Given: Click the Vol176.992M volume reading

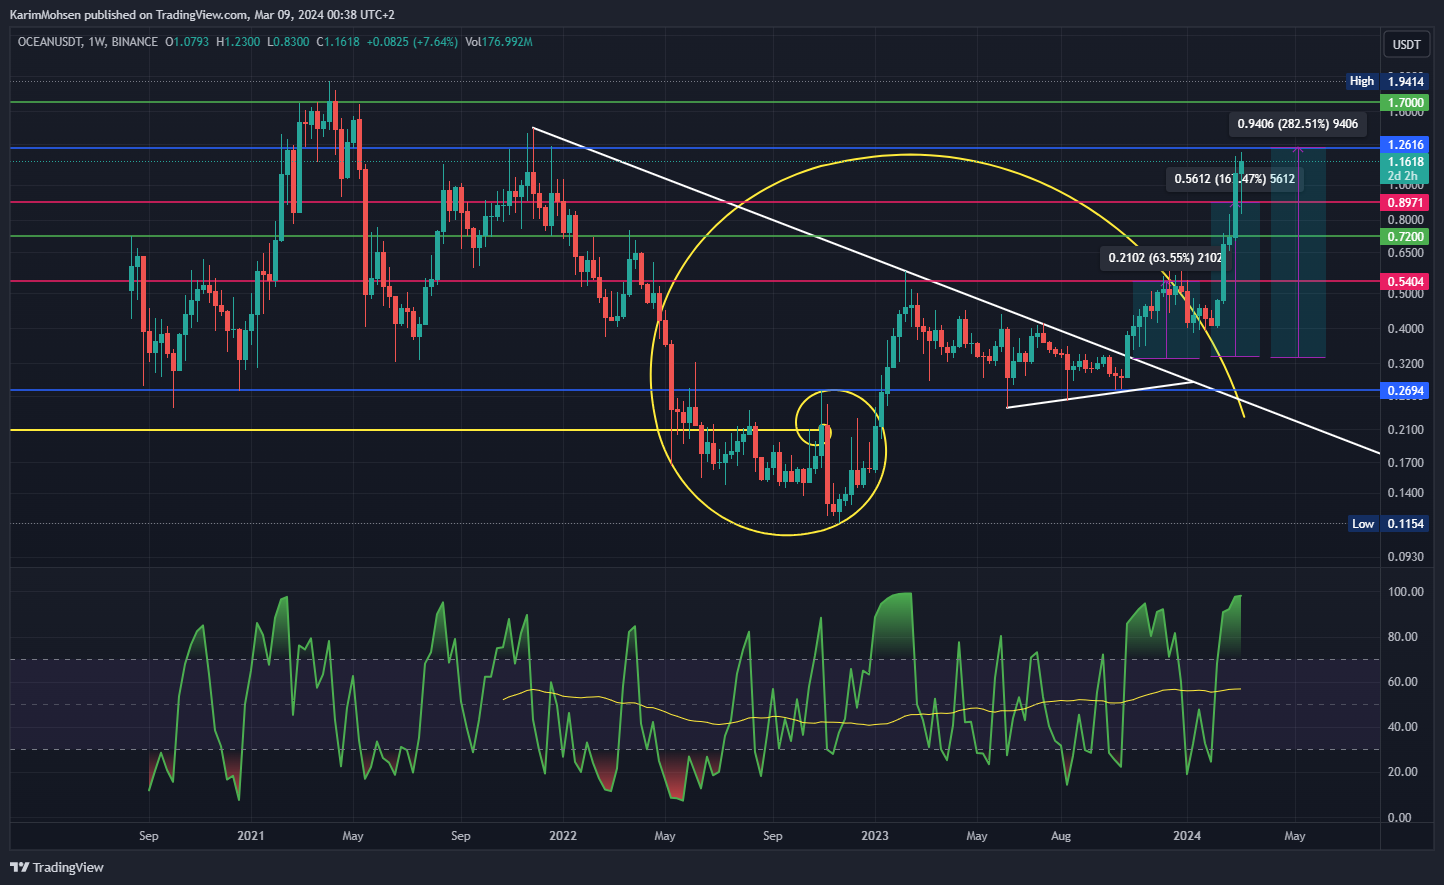Looking at the screenshot, I should [499, 42].
